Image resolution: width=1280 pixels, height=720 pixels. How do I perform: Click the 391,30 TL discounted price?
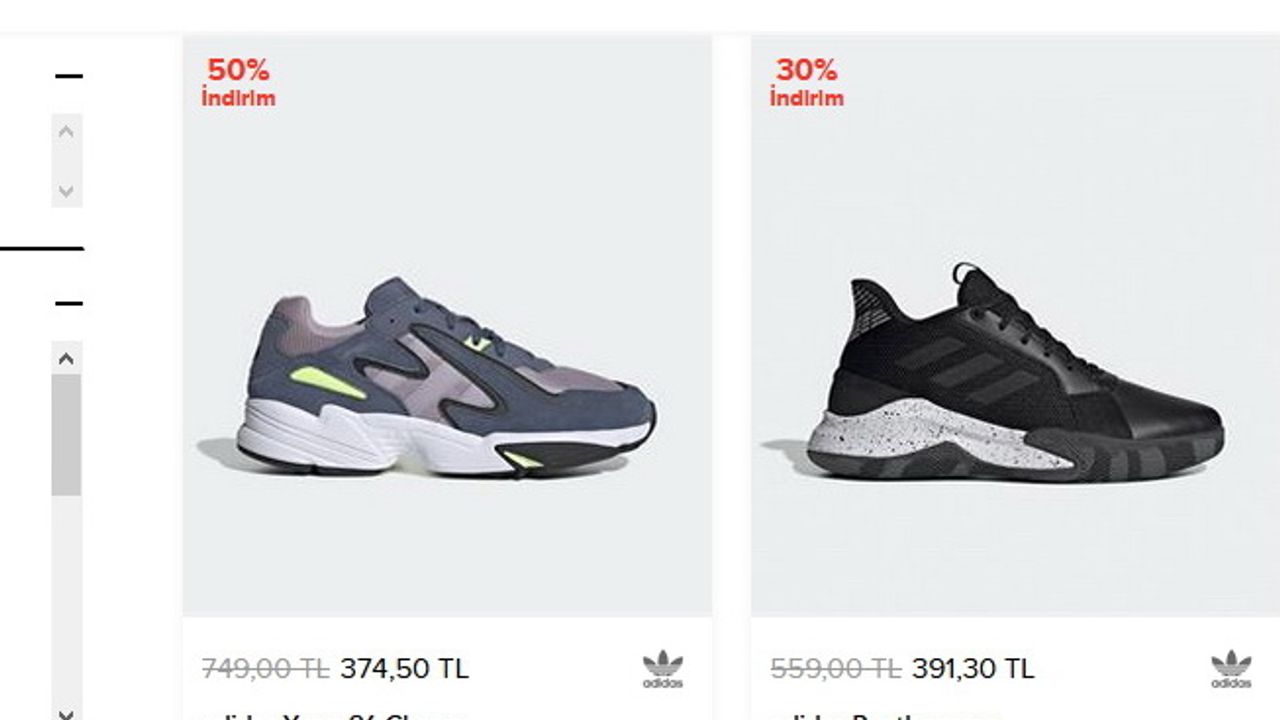[x=973, y=668]
